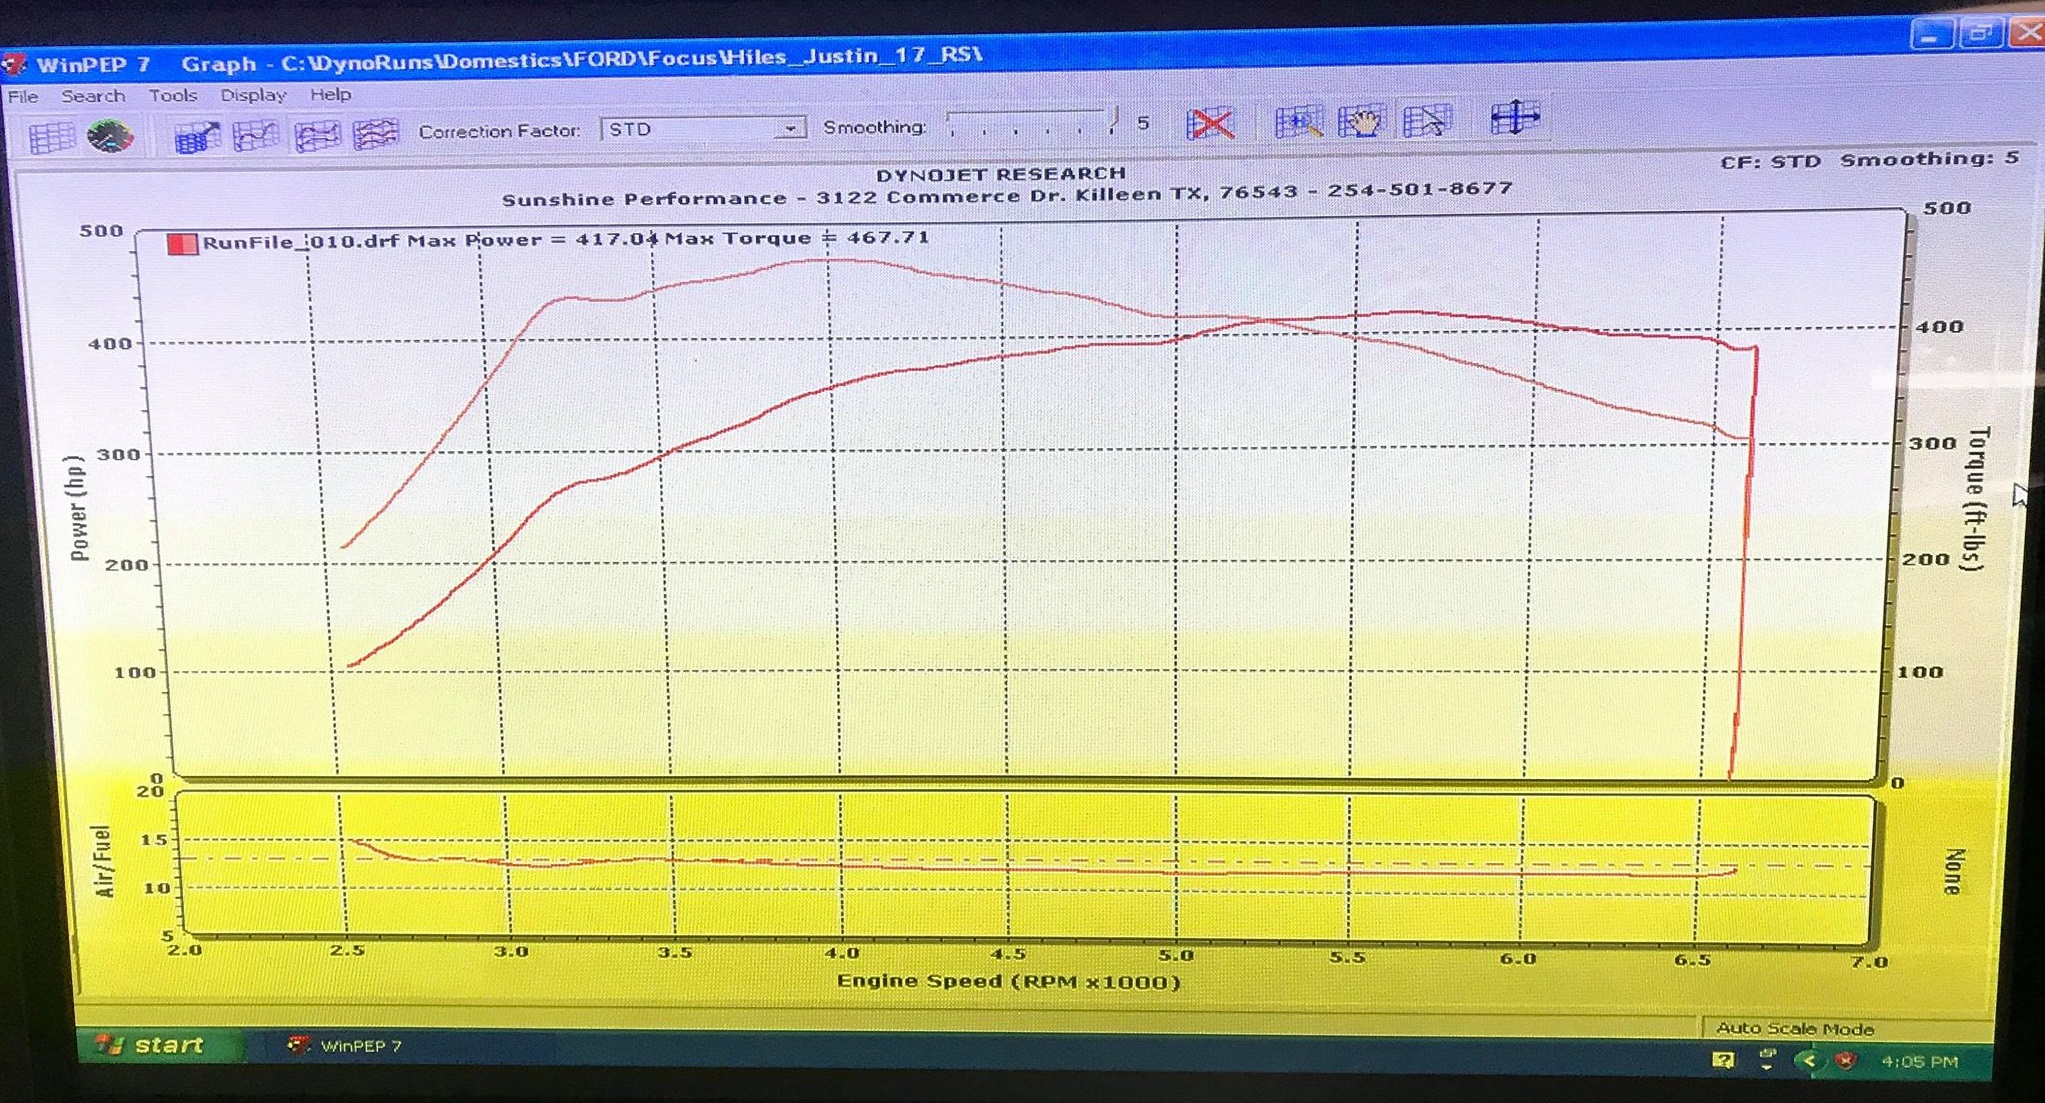Viewport: 2045px width, 1103px height.
Task: Activate the hand pan graph tool
Action: pos(1361,121)
